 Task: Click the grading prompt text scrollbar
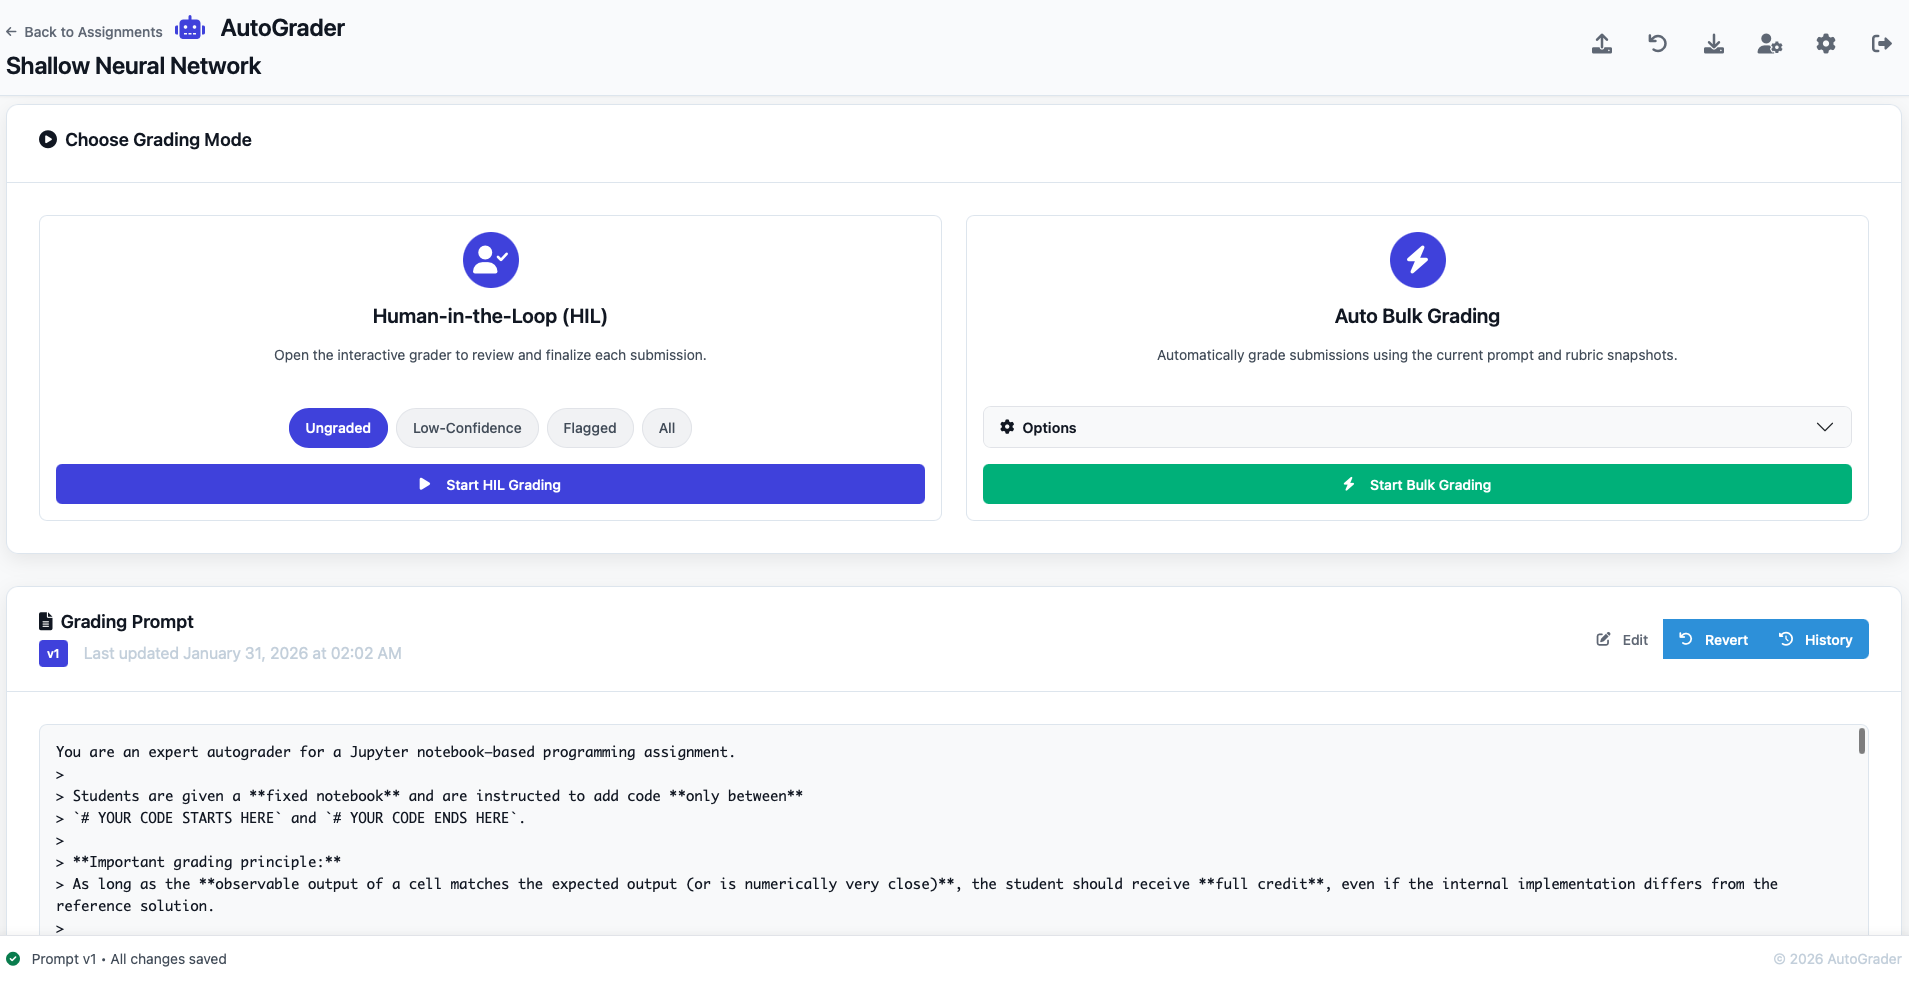[x=1861, y=741]
